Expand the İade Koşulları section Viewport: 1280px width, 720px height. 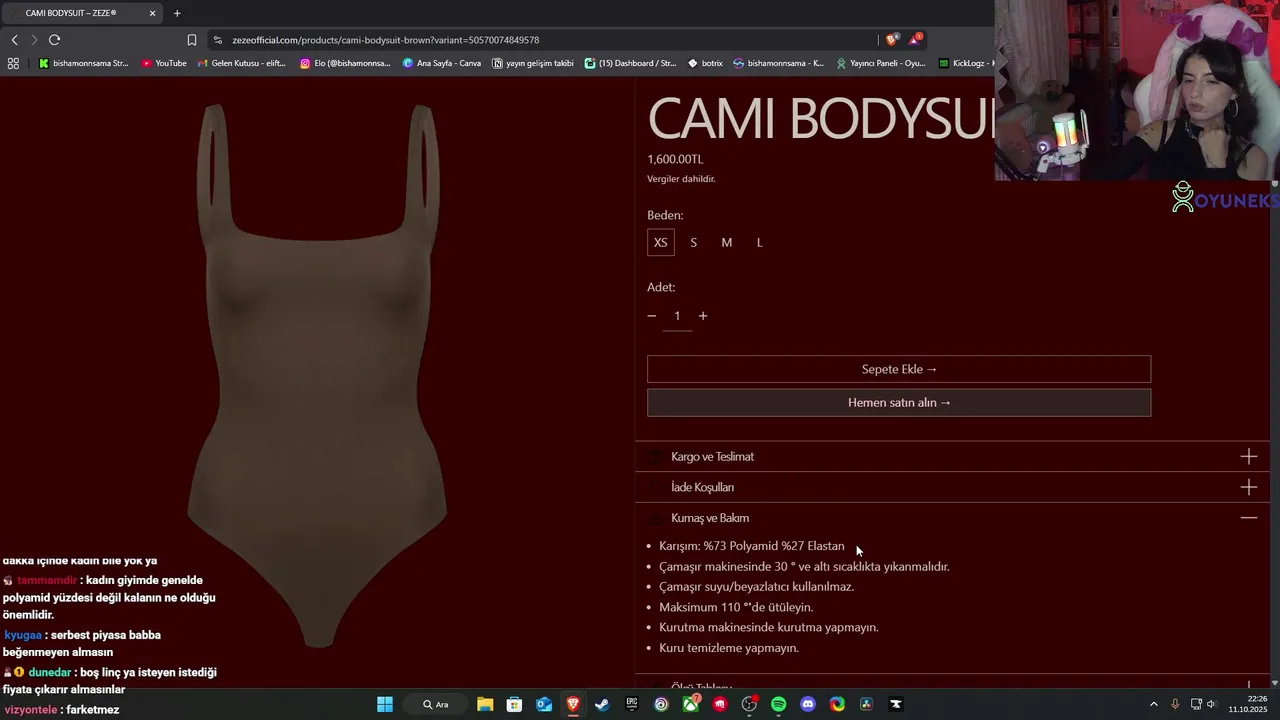pyautogui.click(x=952, y=487)
